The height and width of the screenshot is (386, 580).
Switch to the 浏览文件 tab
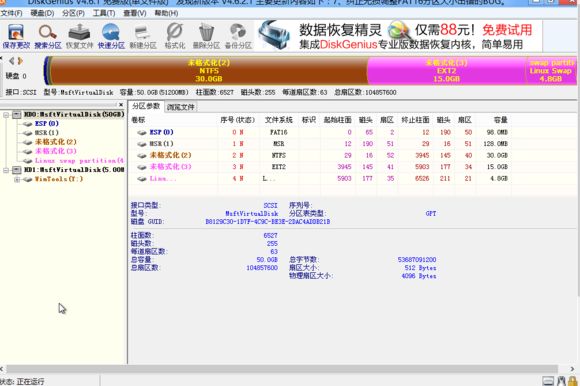(x=181, y=107)
